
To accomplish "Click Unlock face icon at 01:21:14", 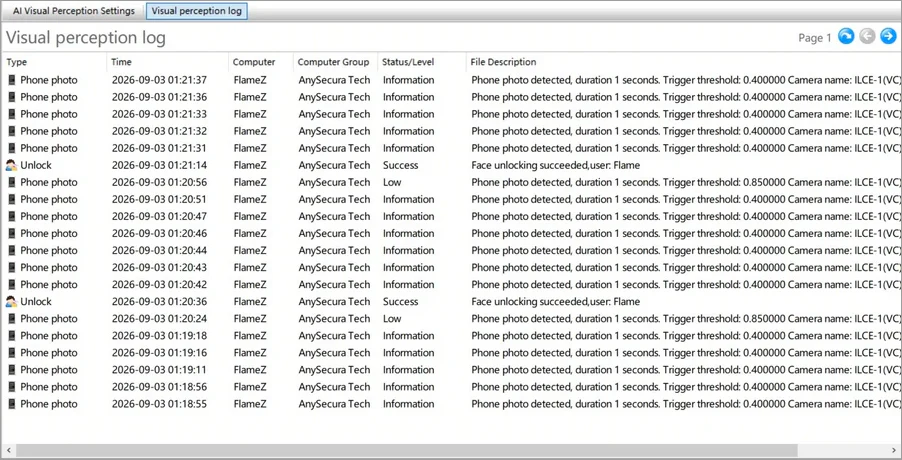I will [12, 165].
